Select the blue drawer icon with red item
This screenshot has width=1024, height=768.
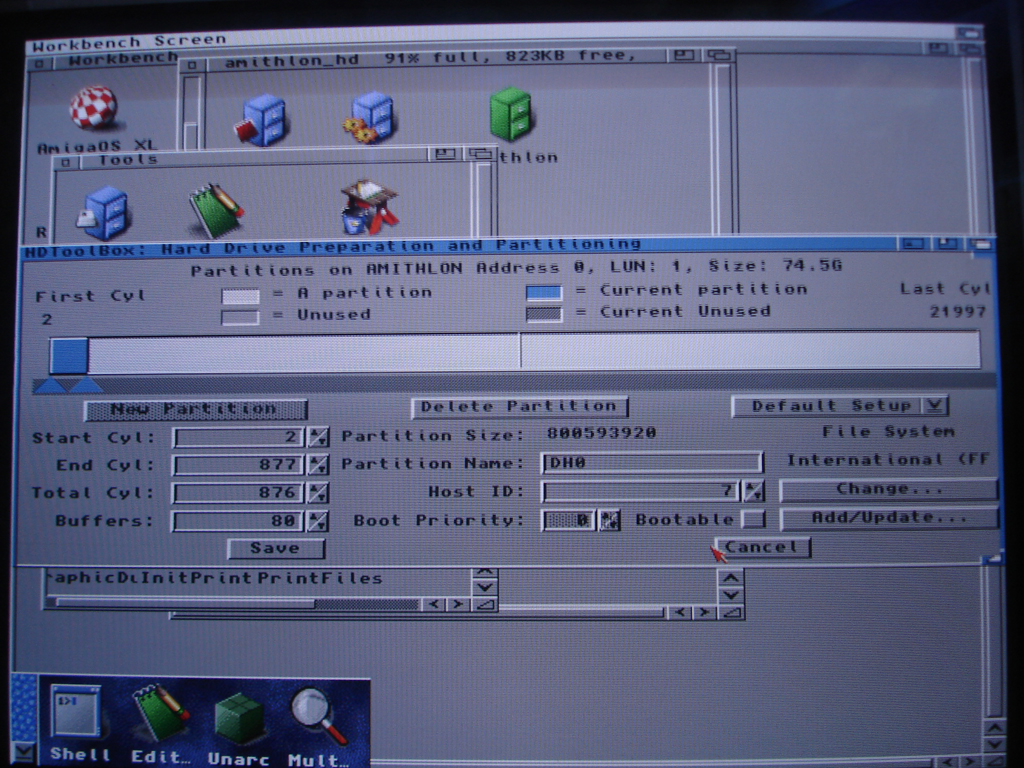pyautogui.click(x=261, y=120)
